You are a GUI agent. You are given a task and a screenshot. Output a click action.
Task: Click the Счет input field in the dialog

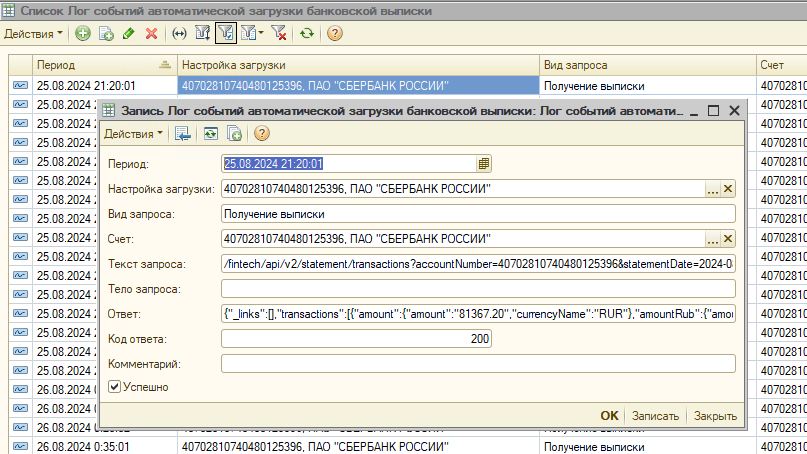463,239
